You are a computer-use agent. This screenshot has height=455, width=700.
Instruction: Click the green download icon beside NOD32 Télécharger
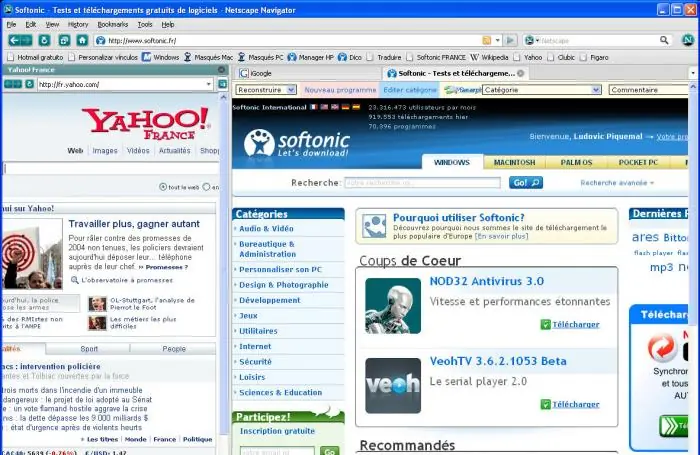(545, 324)
